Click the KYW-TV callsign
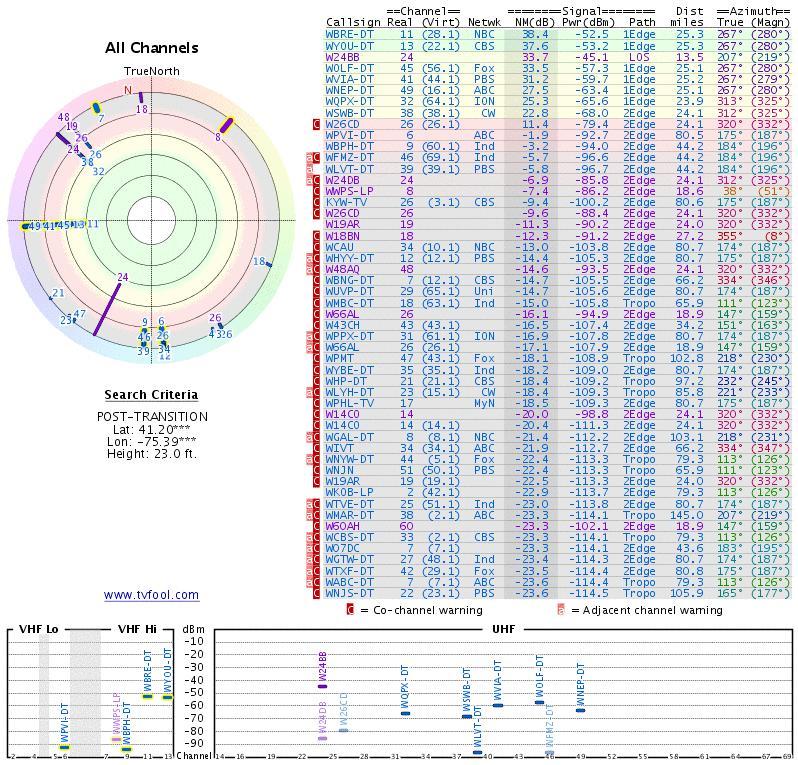798x765 pixels. click(x=346, y=203)
